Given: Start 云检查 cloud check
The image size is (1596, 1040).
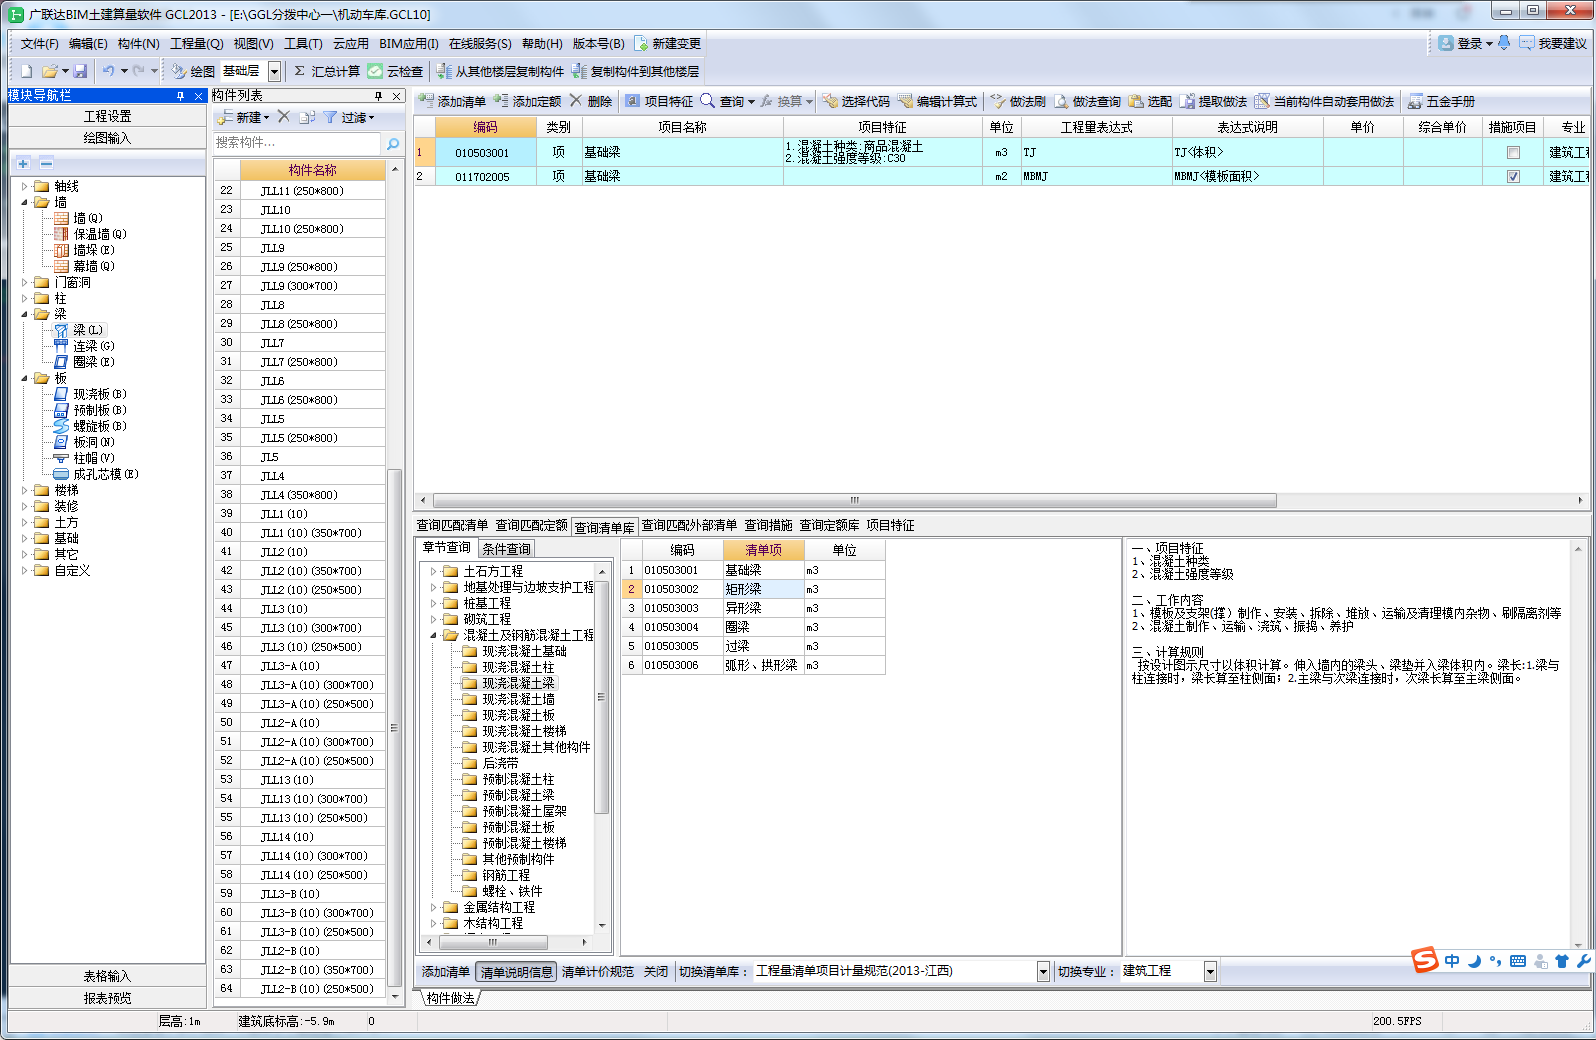Looking at the screenshot, I should pyautogui.click(x=395, y=71).
